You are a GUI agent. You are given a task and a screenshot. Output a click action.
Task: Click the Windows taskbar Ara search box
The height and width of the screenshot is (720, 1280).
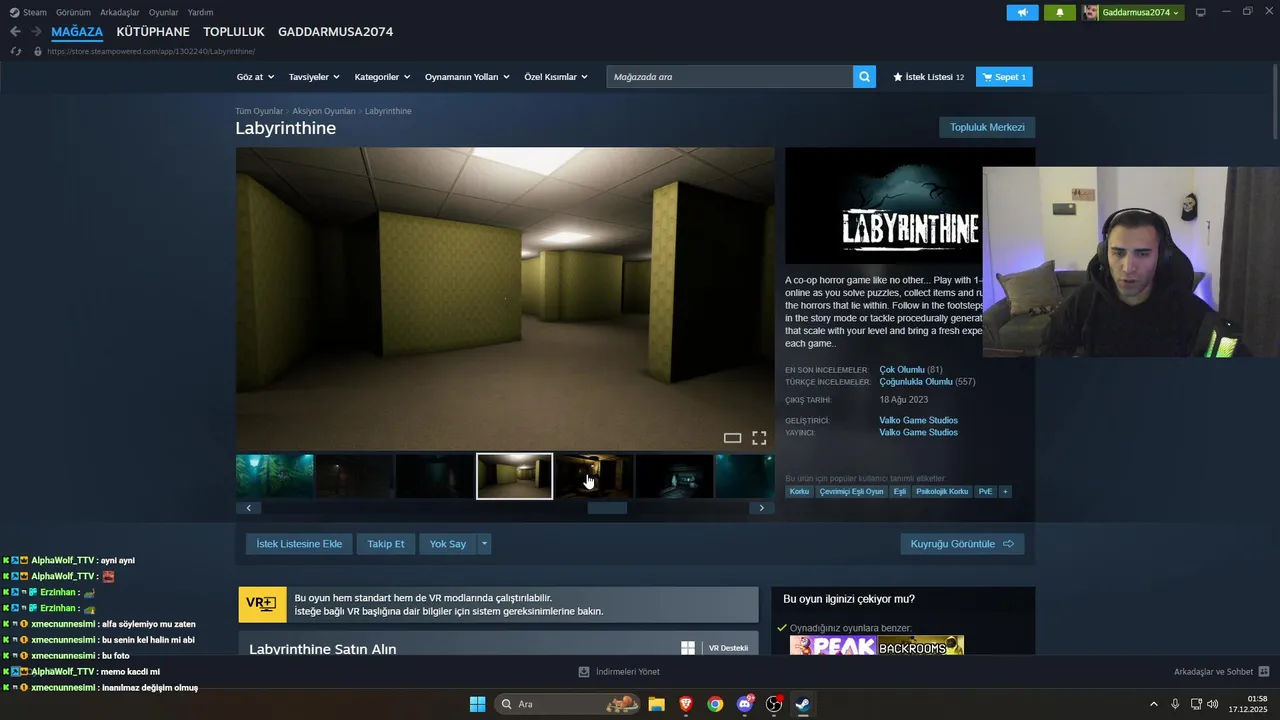click(569, 704)
